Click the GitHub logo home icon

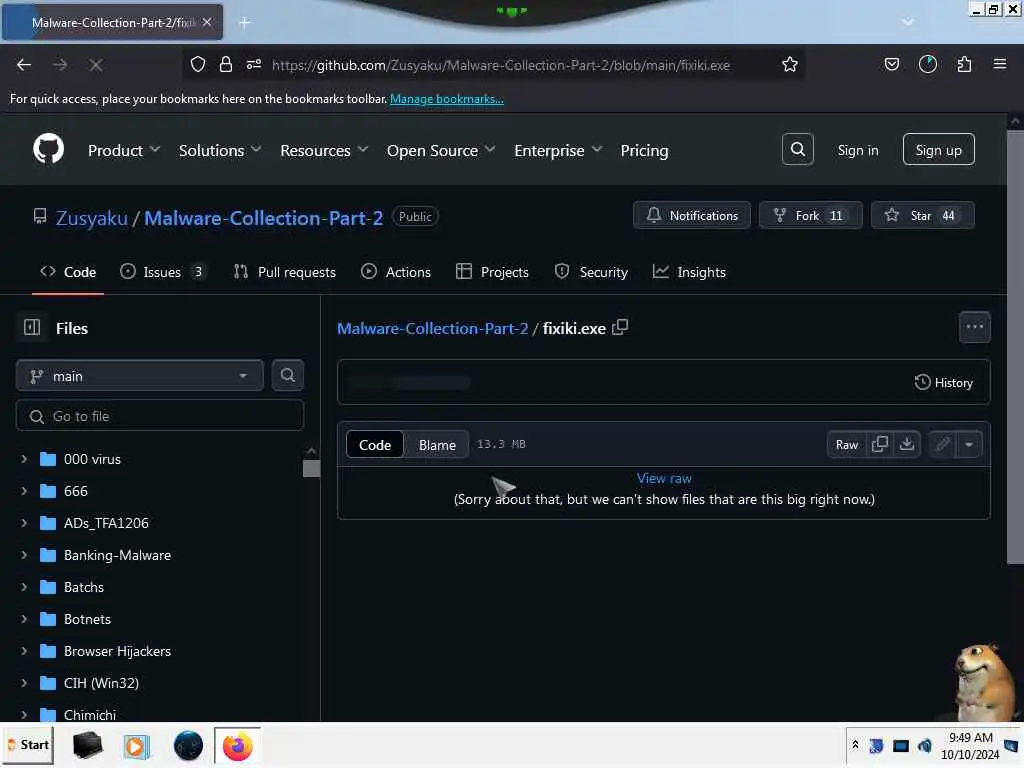[x=48, y=150]
